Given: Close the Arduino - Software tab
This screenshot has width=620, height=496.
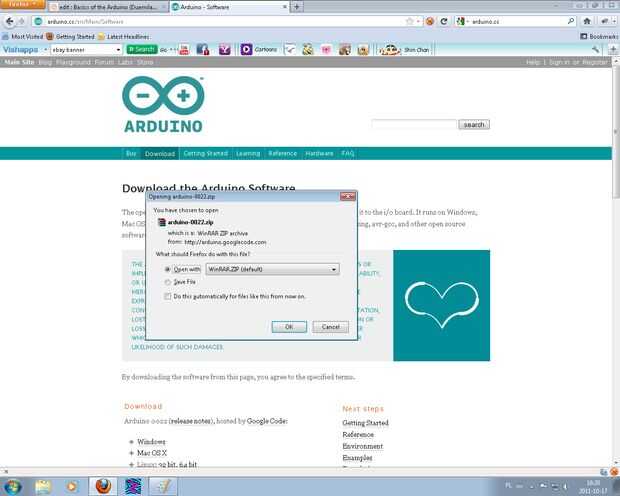Looking at the screenshot, I should (285, 7).
